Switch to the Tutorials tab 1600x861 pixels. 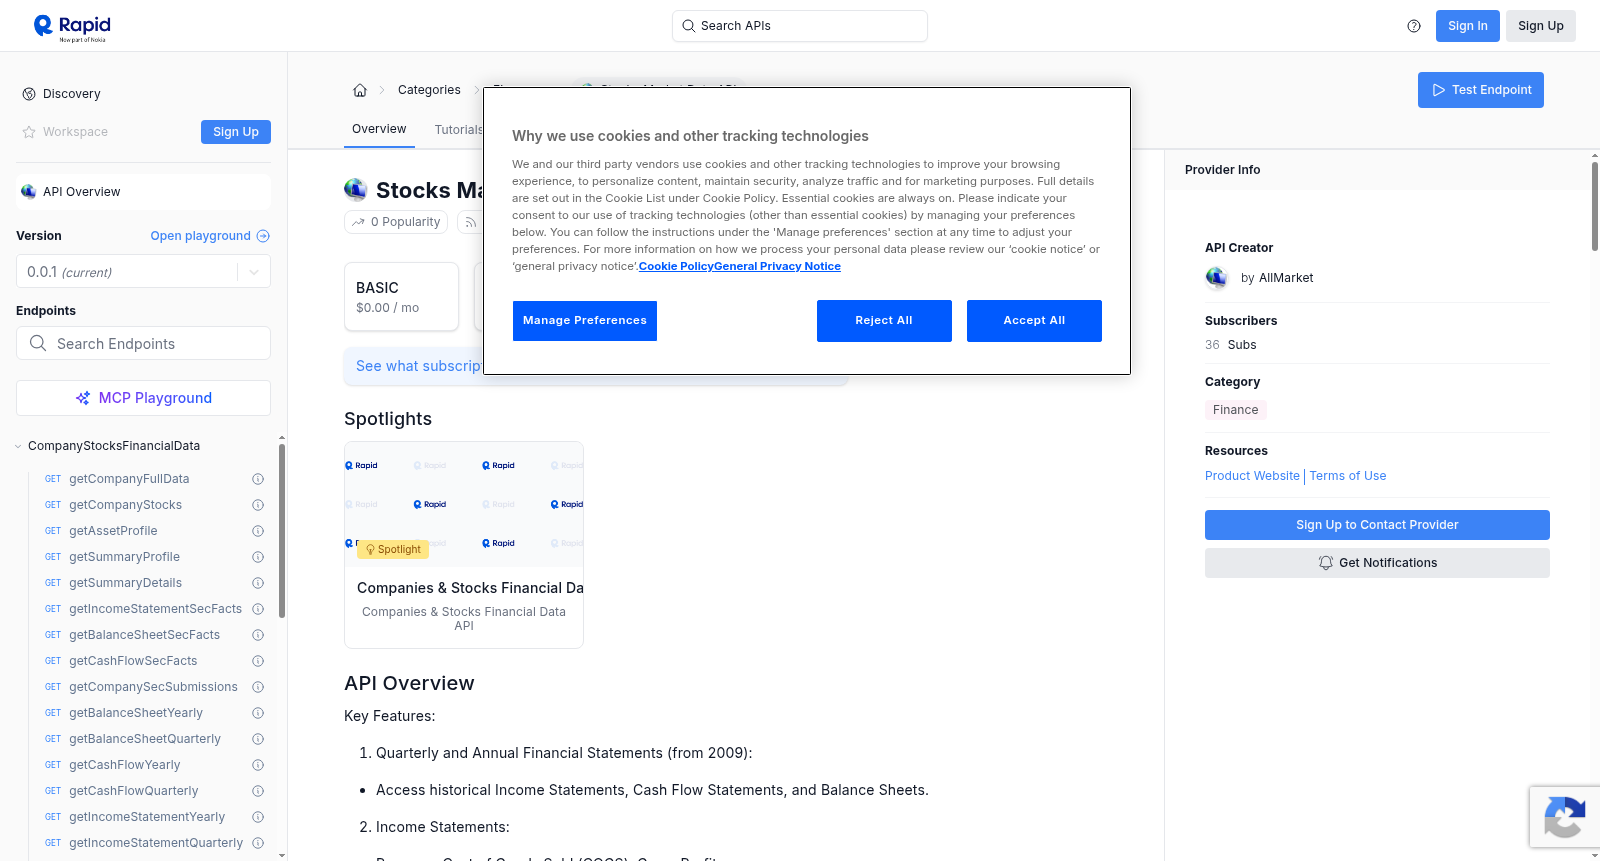(x=459, y=130)
